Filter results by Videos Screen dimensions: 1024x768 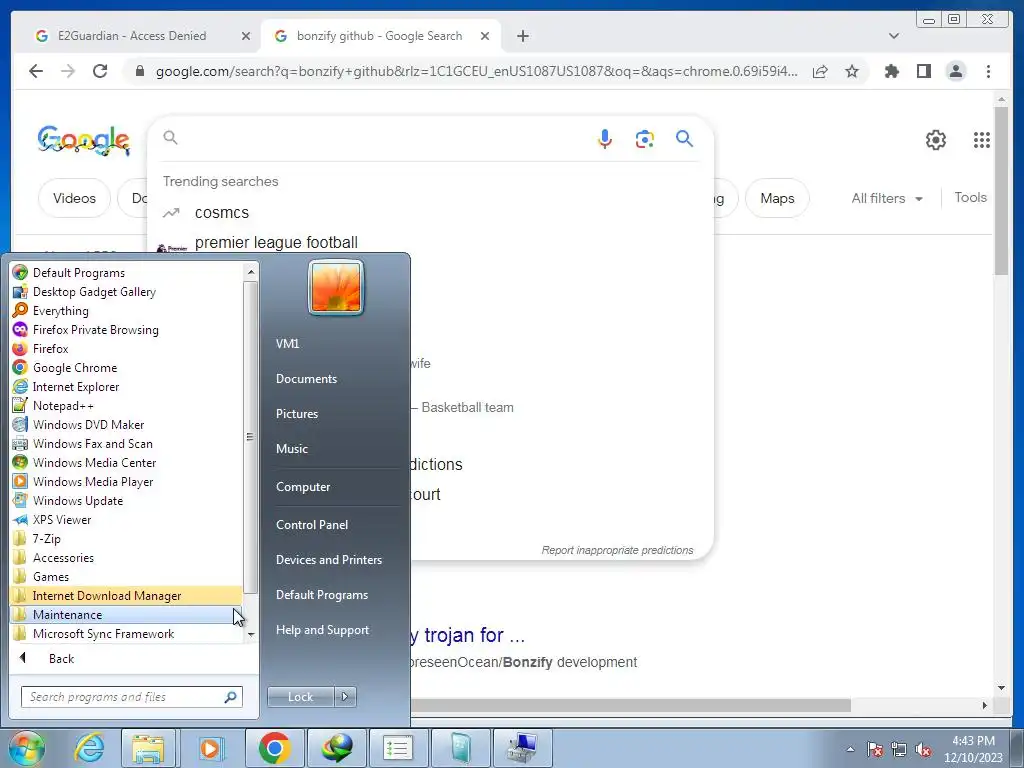point(74,198)
